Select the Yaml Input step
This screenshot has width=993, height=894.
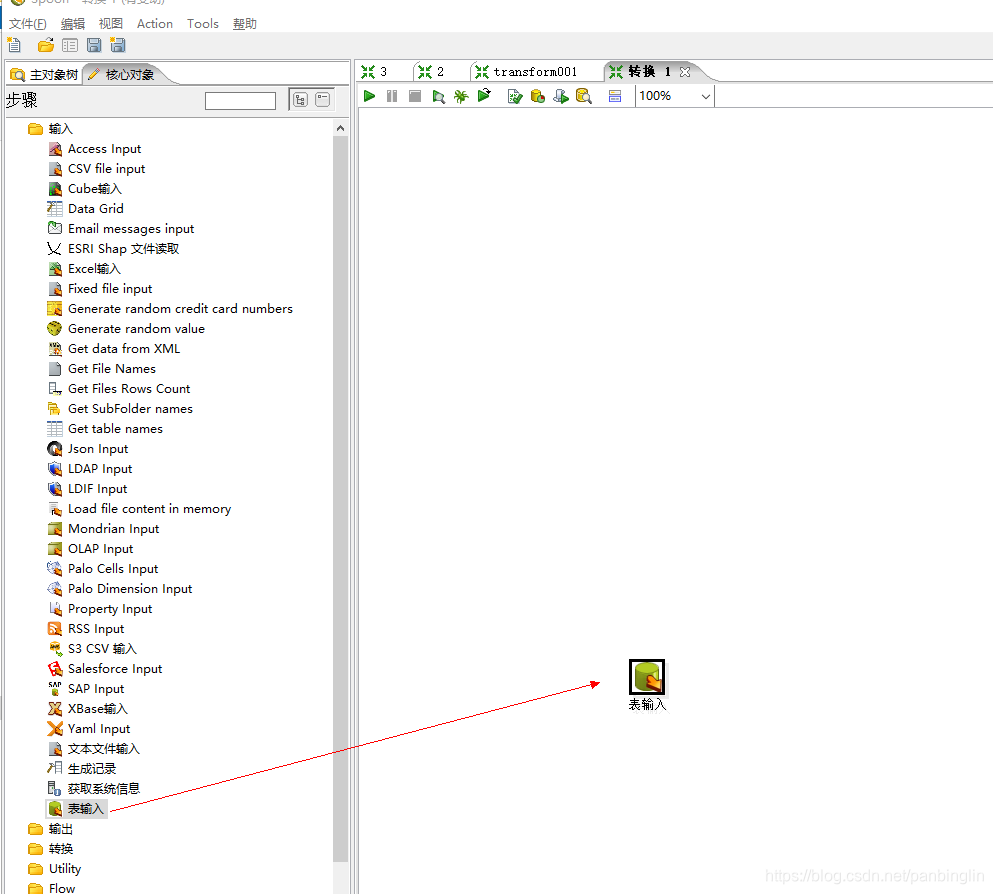coord(89,729)
